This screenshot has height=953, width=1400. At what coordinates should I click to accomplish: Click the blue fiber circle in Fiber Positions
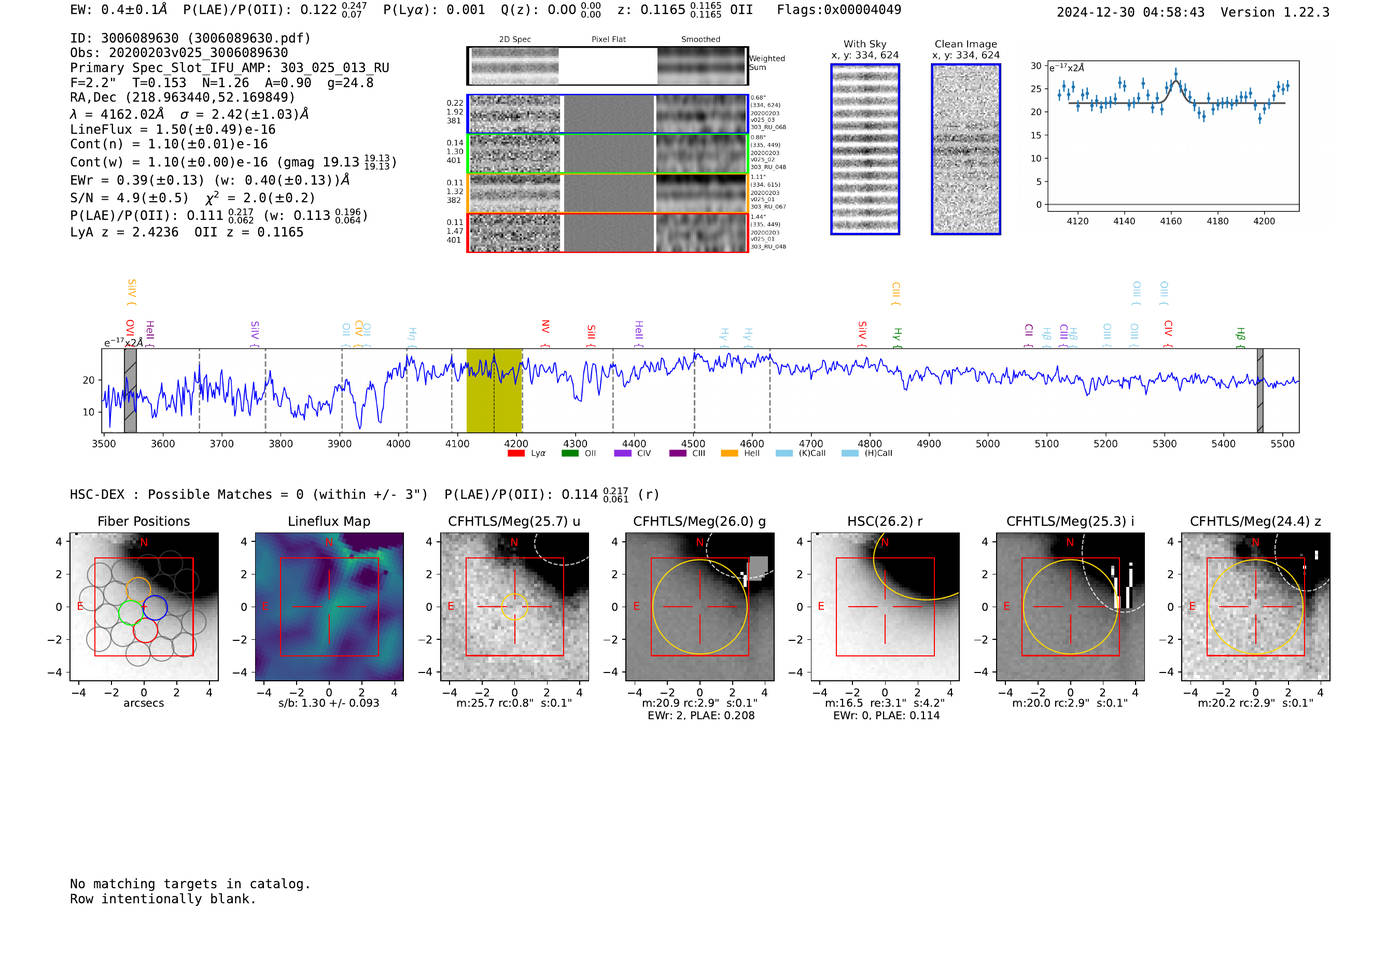click(x=154, y=607)
